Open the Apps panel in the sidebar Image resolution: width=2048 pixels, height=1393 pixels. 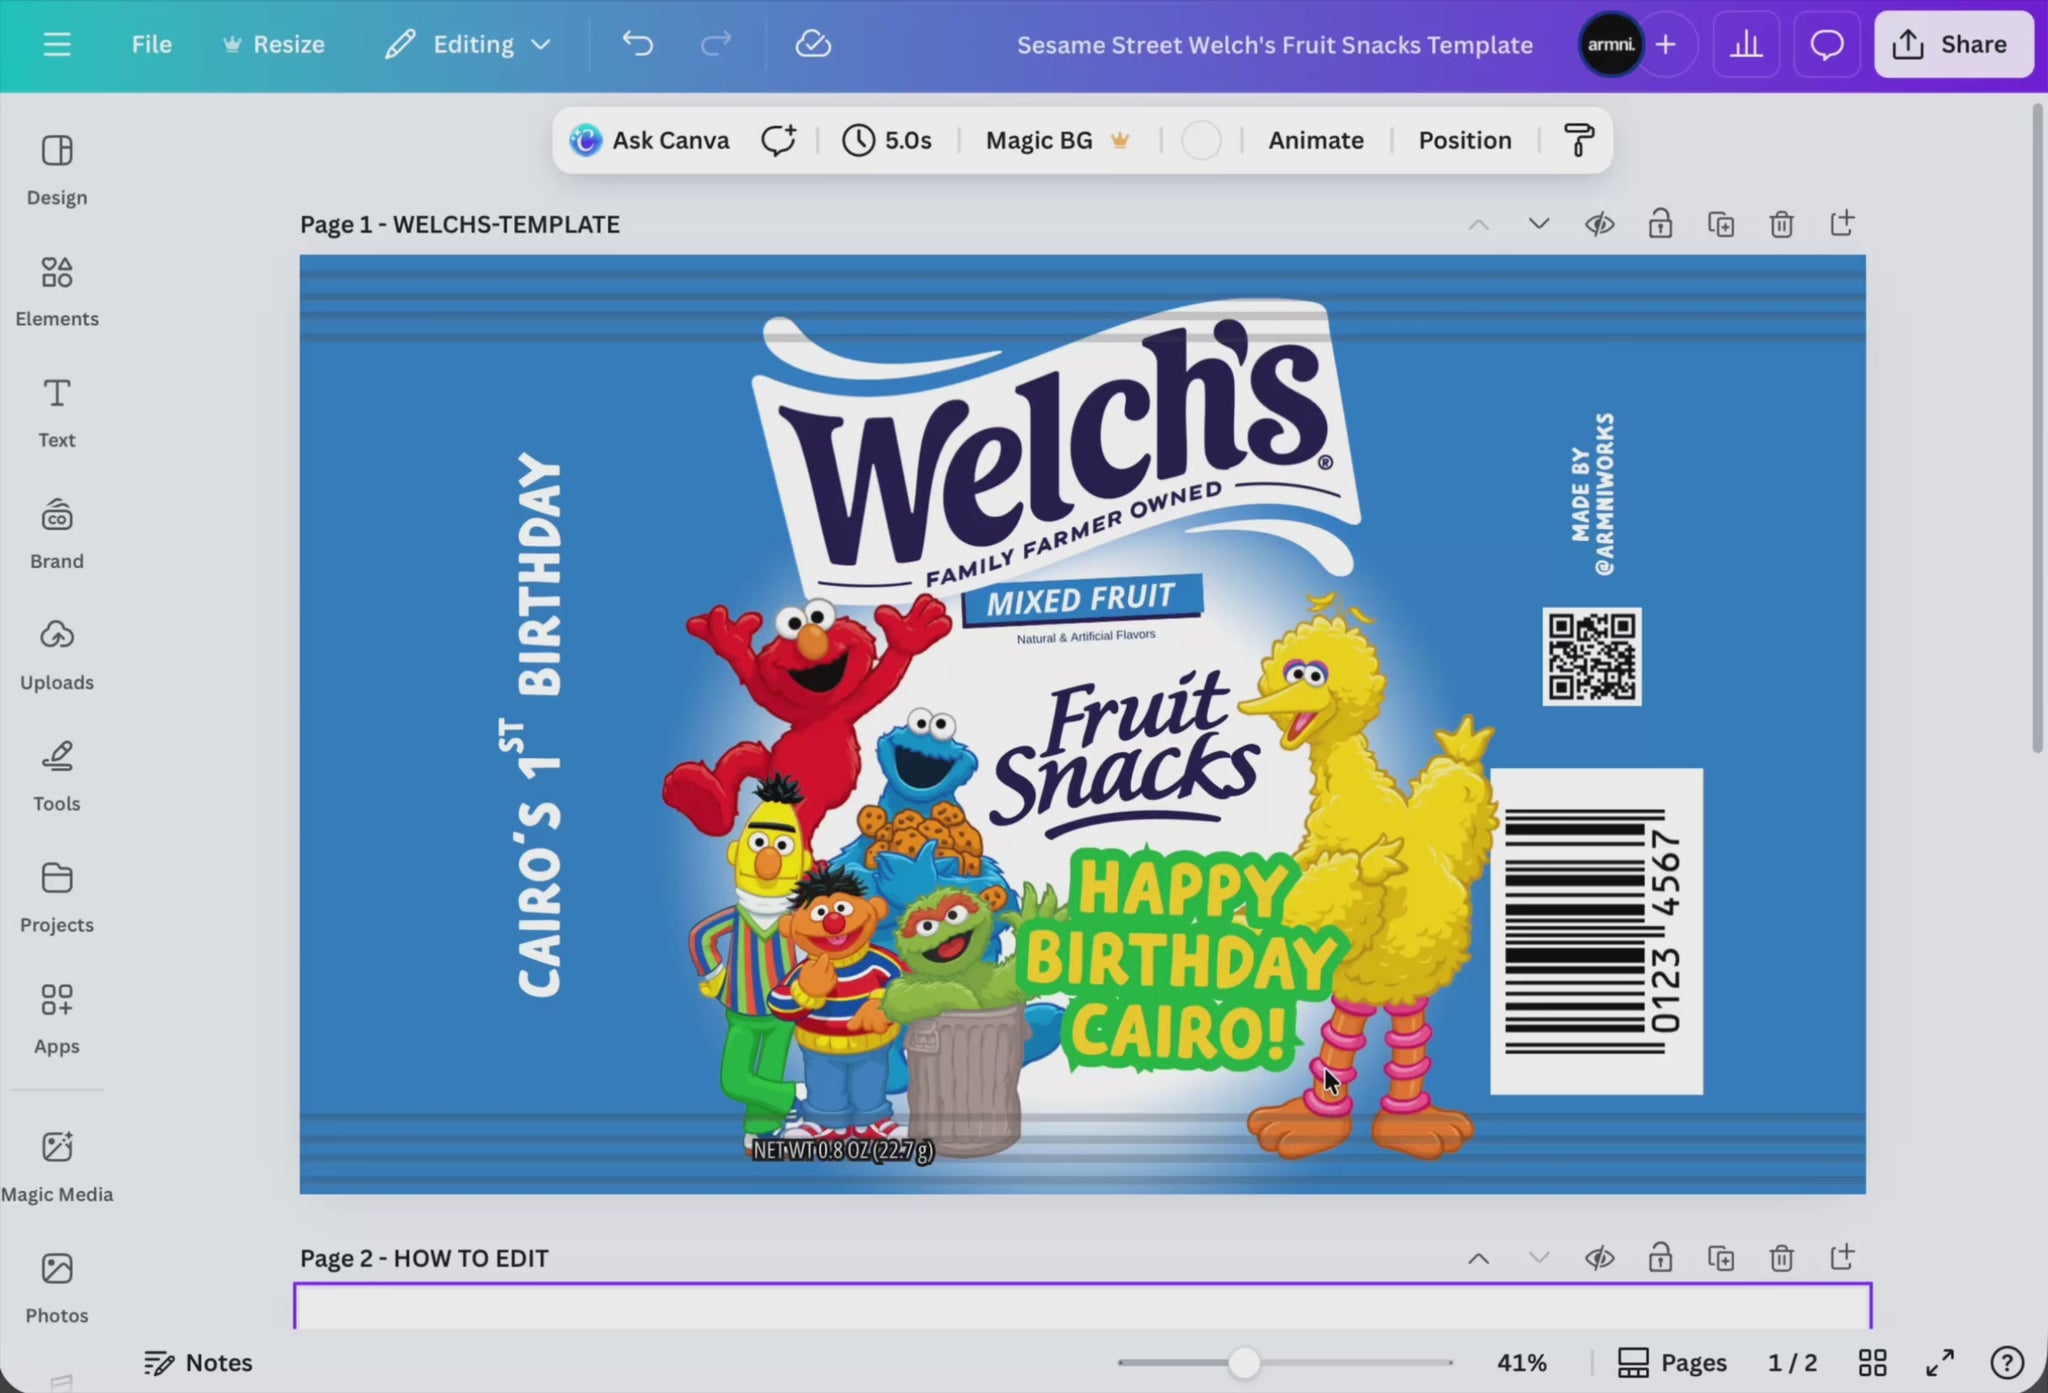(56, 1015)
